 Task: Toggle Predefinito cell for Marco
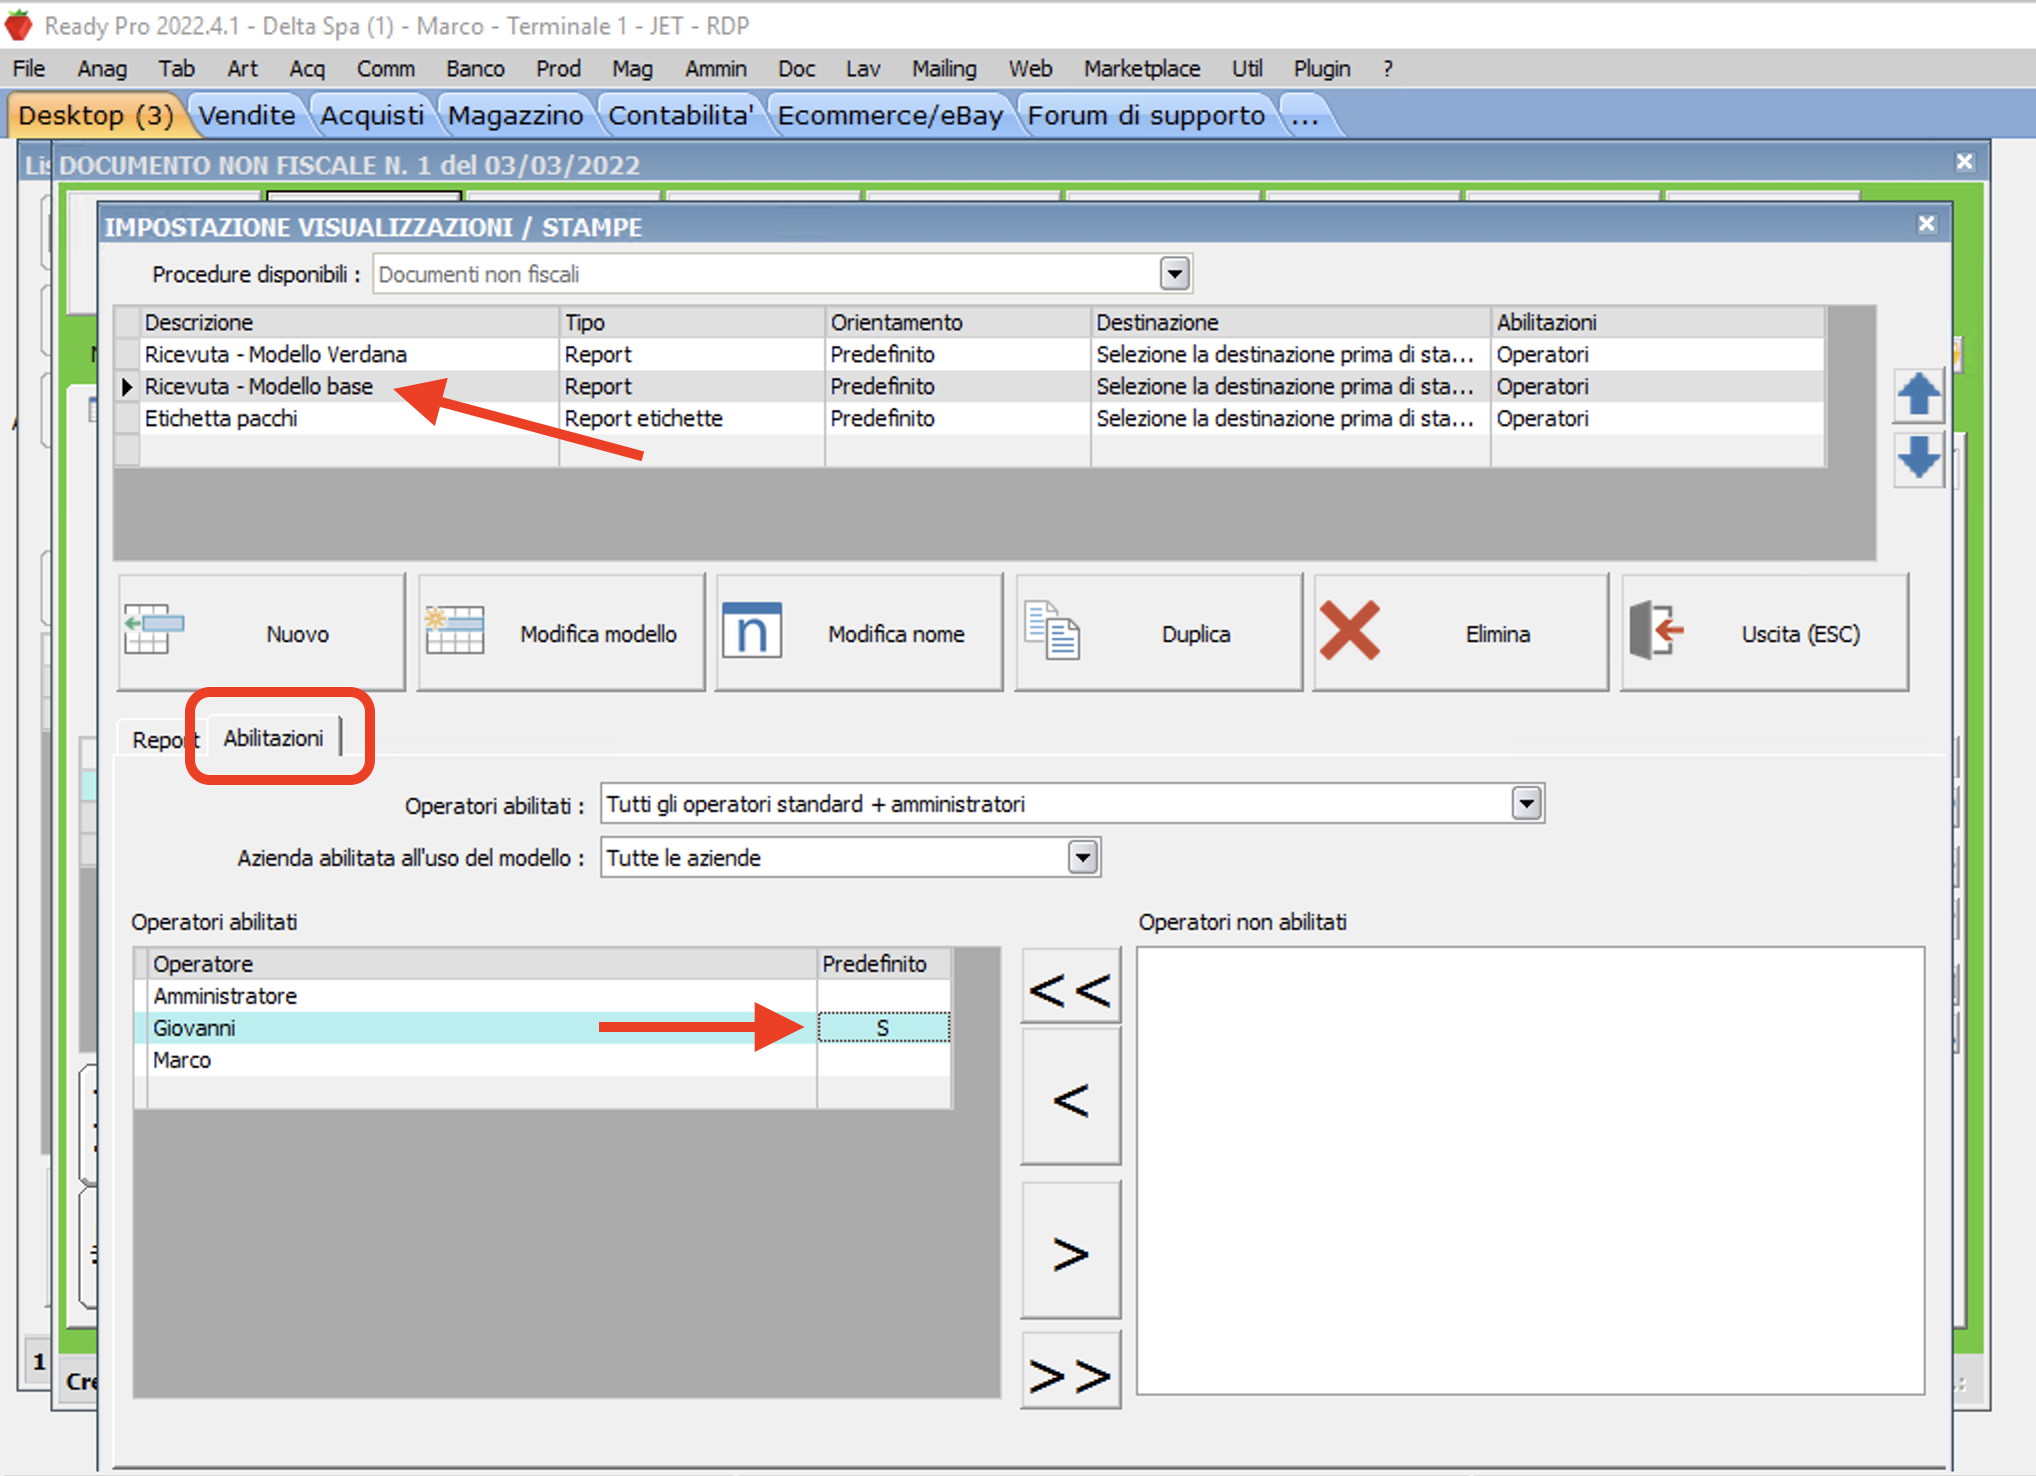tap(882, 1060)
